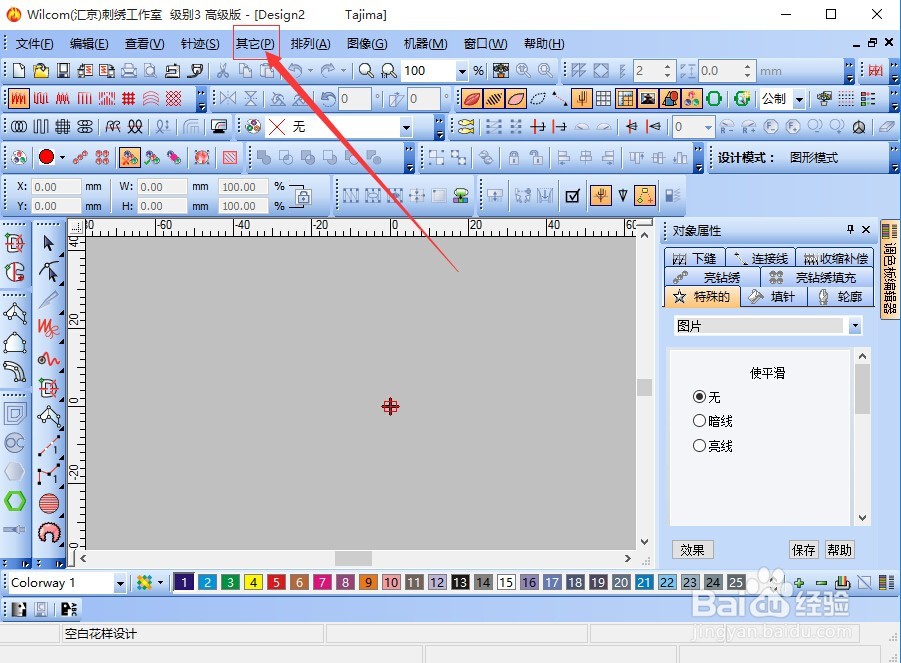Select the 无 smoothing radio button
901x663 pixels.
point(699,396)
